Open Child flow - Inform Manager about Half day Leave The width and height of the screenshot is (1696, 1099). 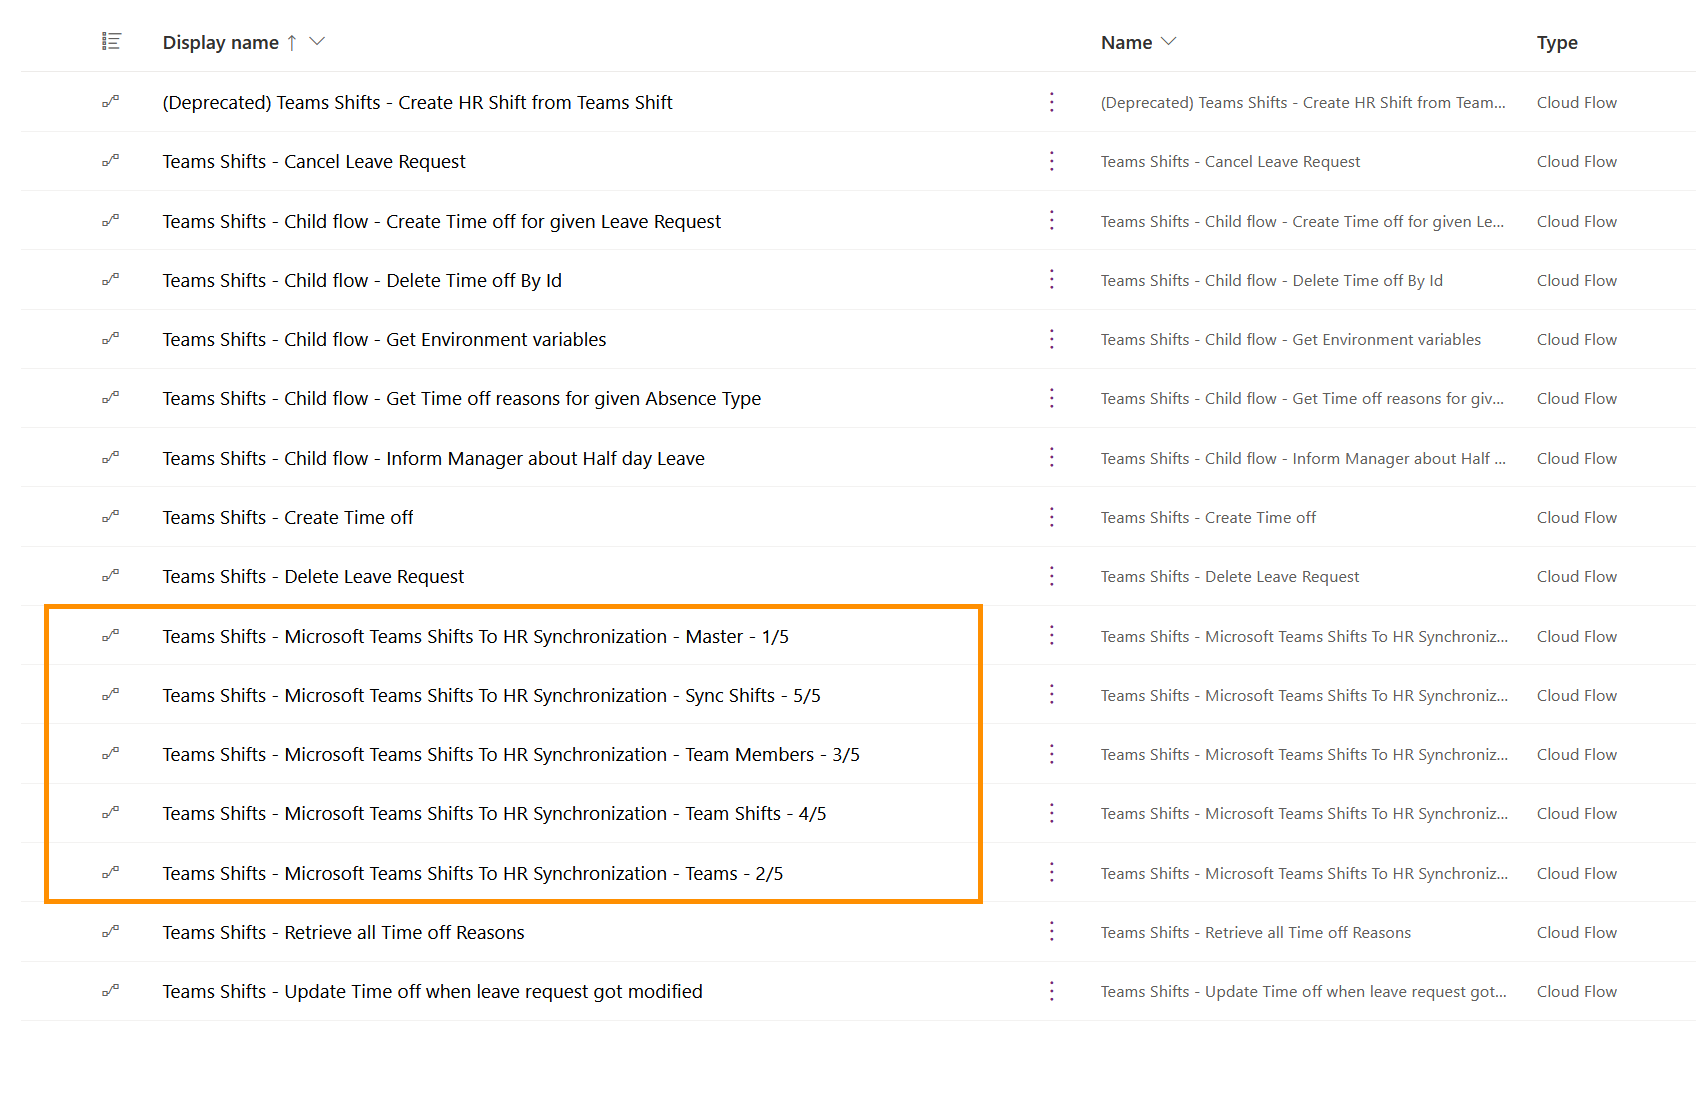point(434,458)
